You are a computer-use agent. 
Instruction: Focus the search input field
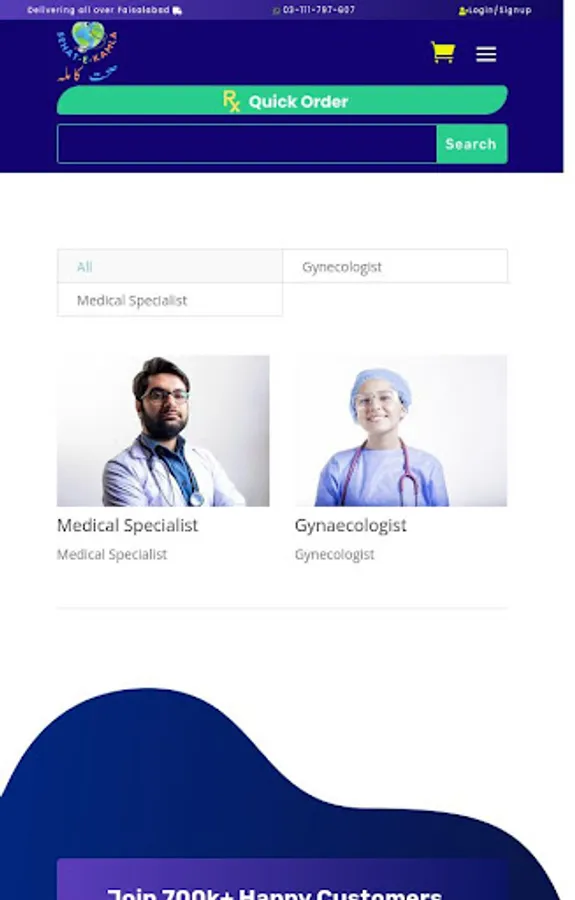click(247, 144)
